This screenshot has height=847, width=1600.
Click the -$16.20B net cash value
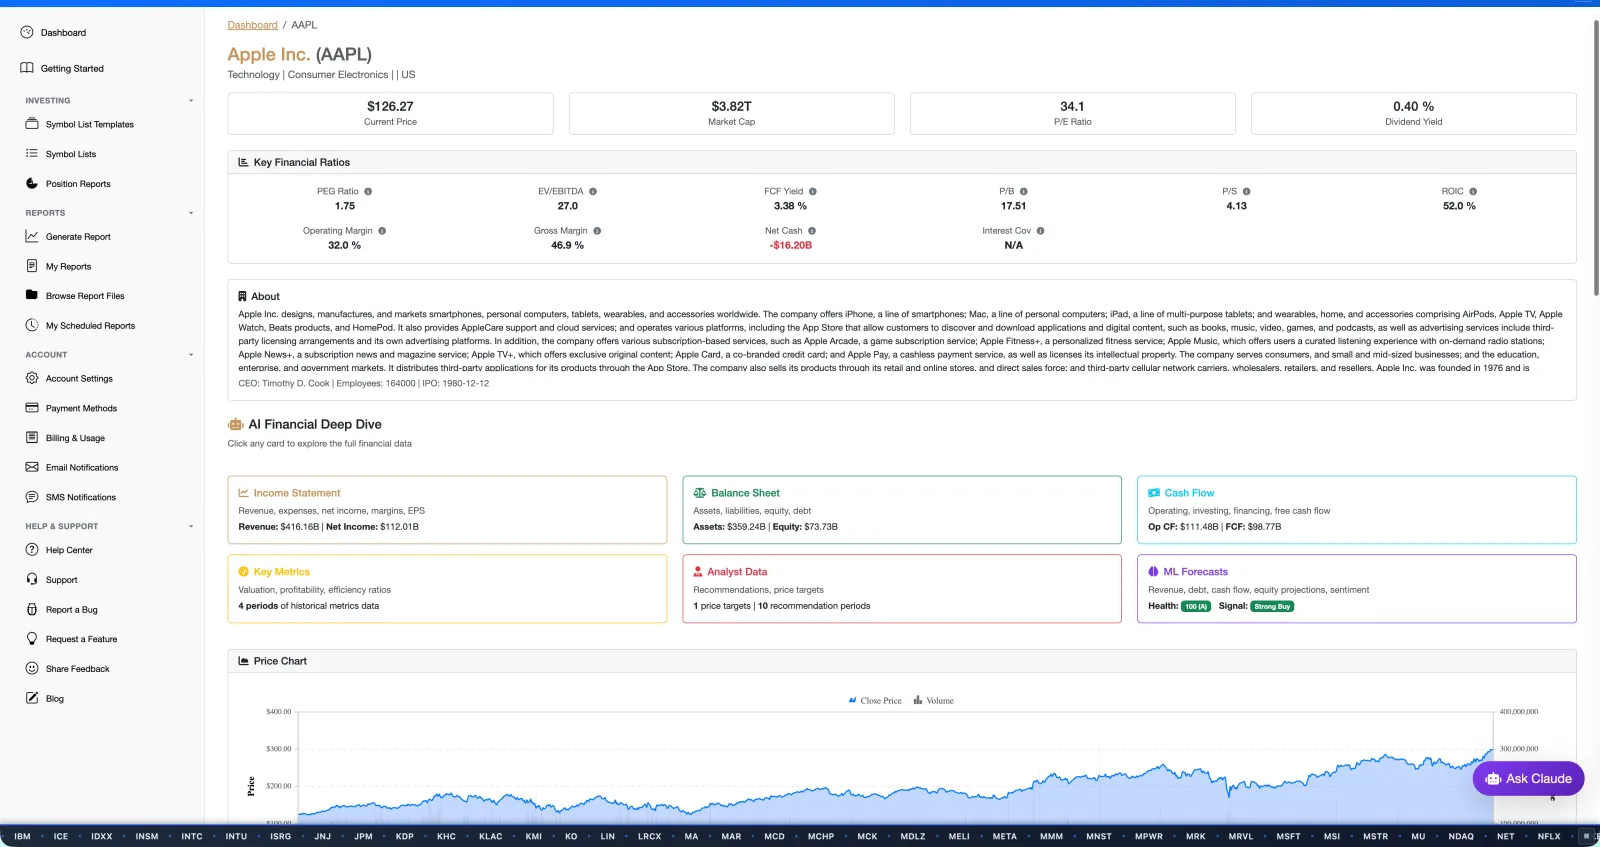790,245
